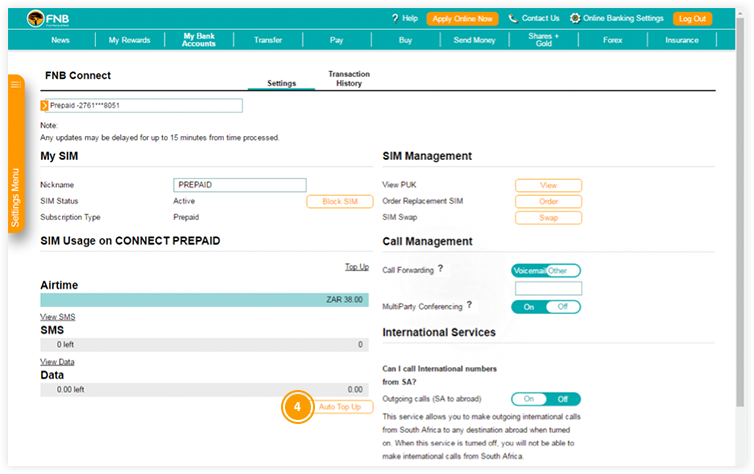The height and width of the screenshot is (474, 754).
Task: Click the Block SIM button
Action: click(339, 201)
